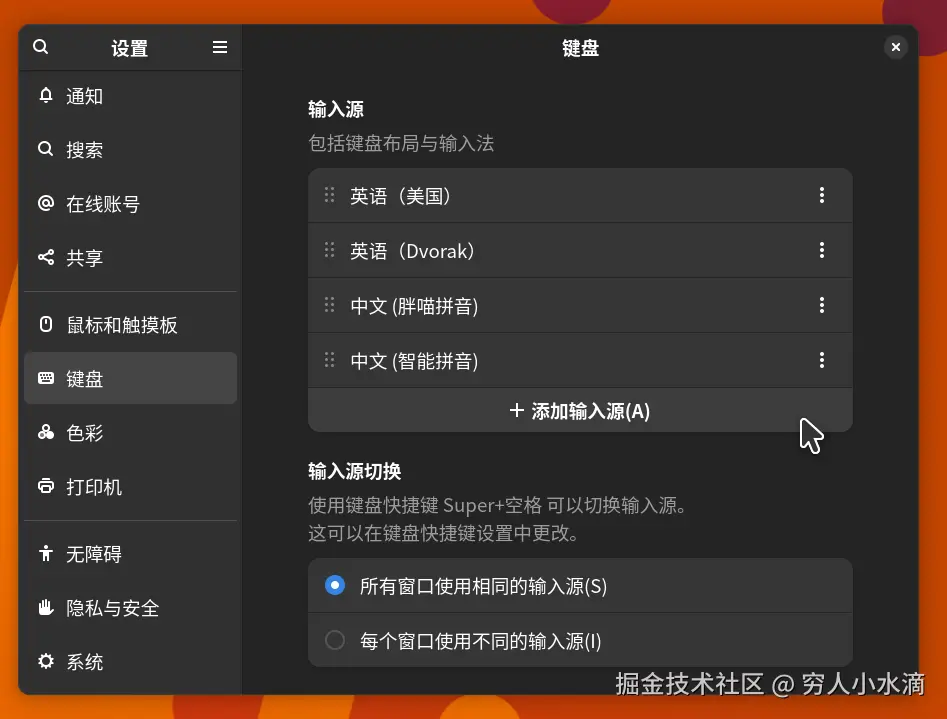Click the magnifier icon beside 搜索
The width and height of the screenshot is (947, 719).
(46, 149)
